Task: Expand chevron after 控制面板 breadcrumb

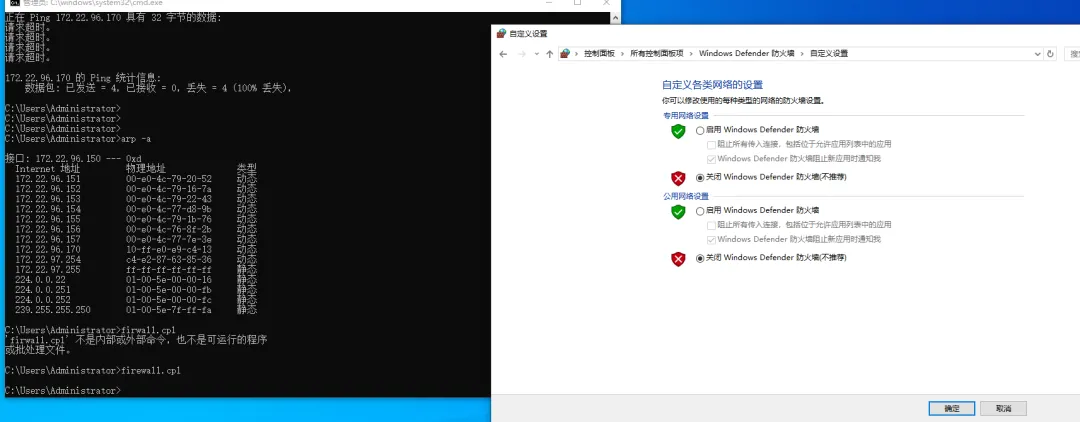Action: (622, 54)
